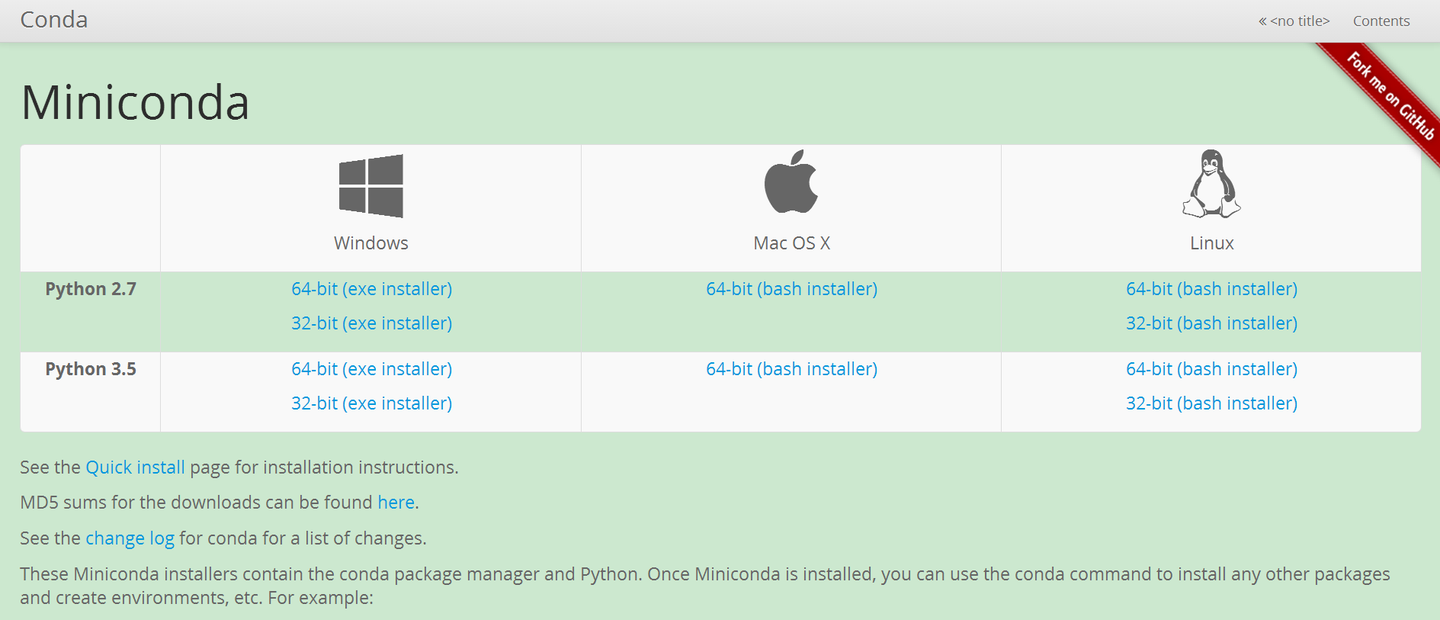Image resolution: width=1440 pixels, height=620 pixels.
Task: Open the Contents navbar item
Action: coord(1381,21)
